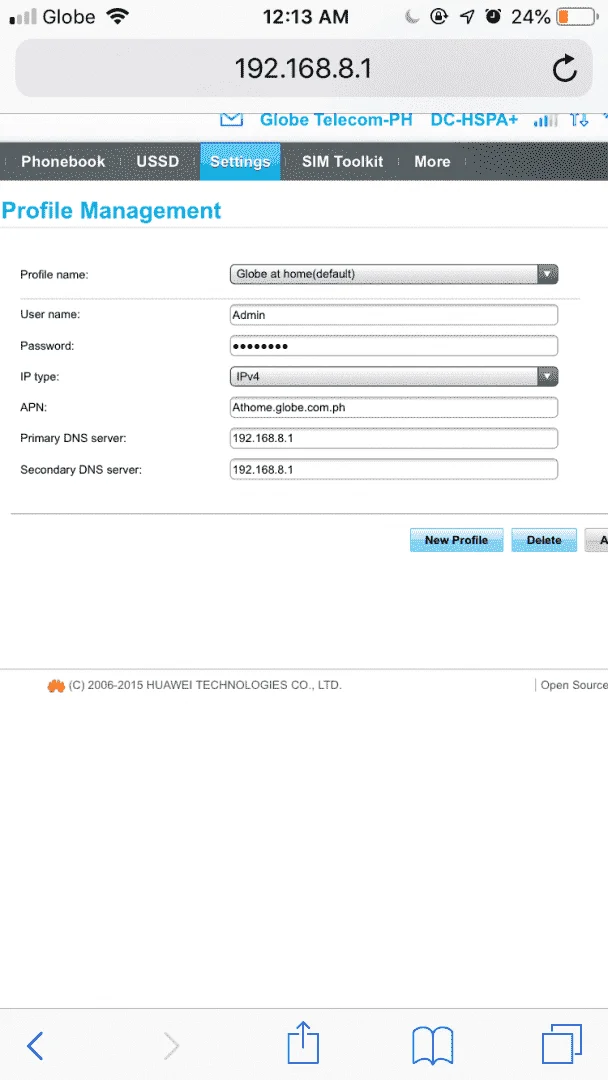
Task: Tap the alarm clock status icon
Action: click(493, 17)
